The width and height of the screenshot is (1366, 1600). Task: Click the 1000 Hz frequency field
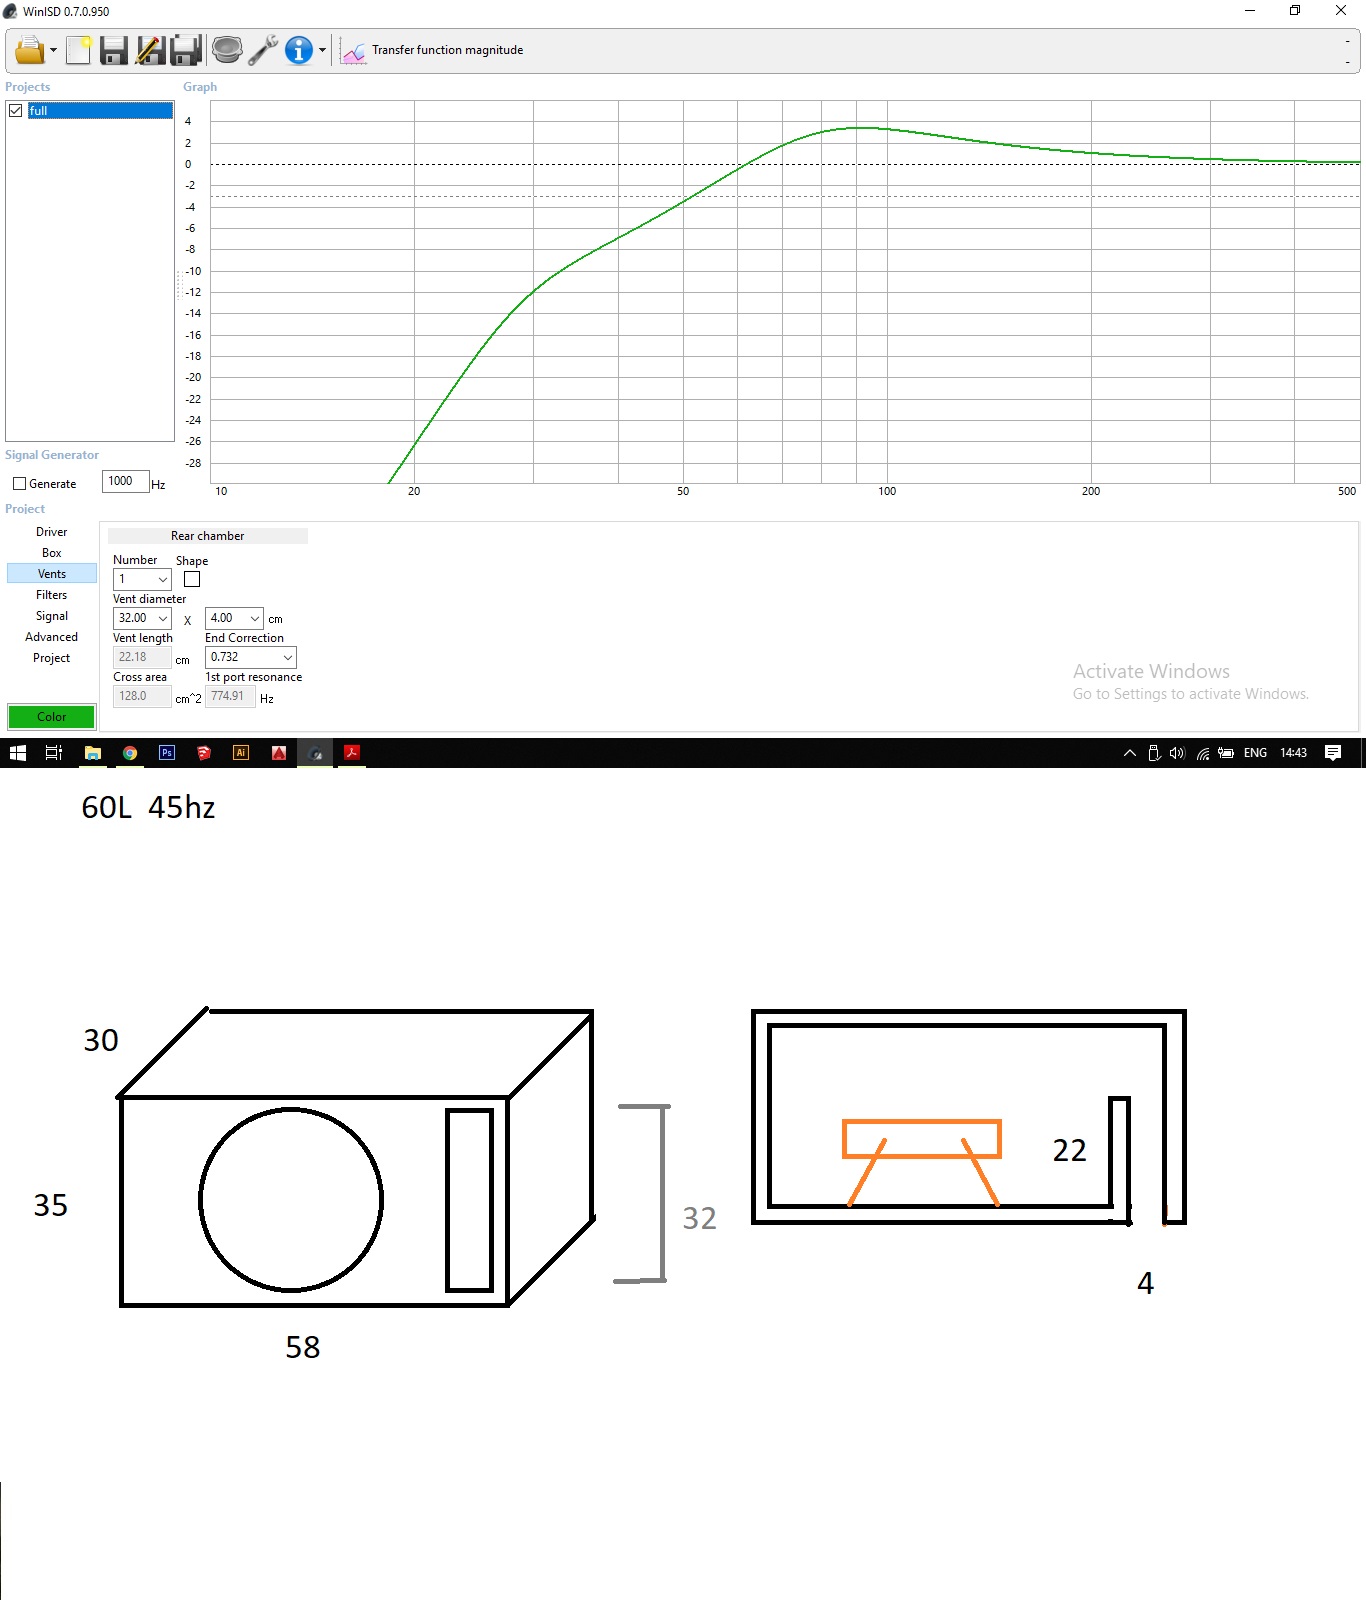pyautogui.click(x=126, y=481)
